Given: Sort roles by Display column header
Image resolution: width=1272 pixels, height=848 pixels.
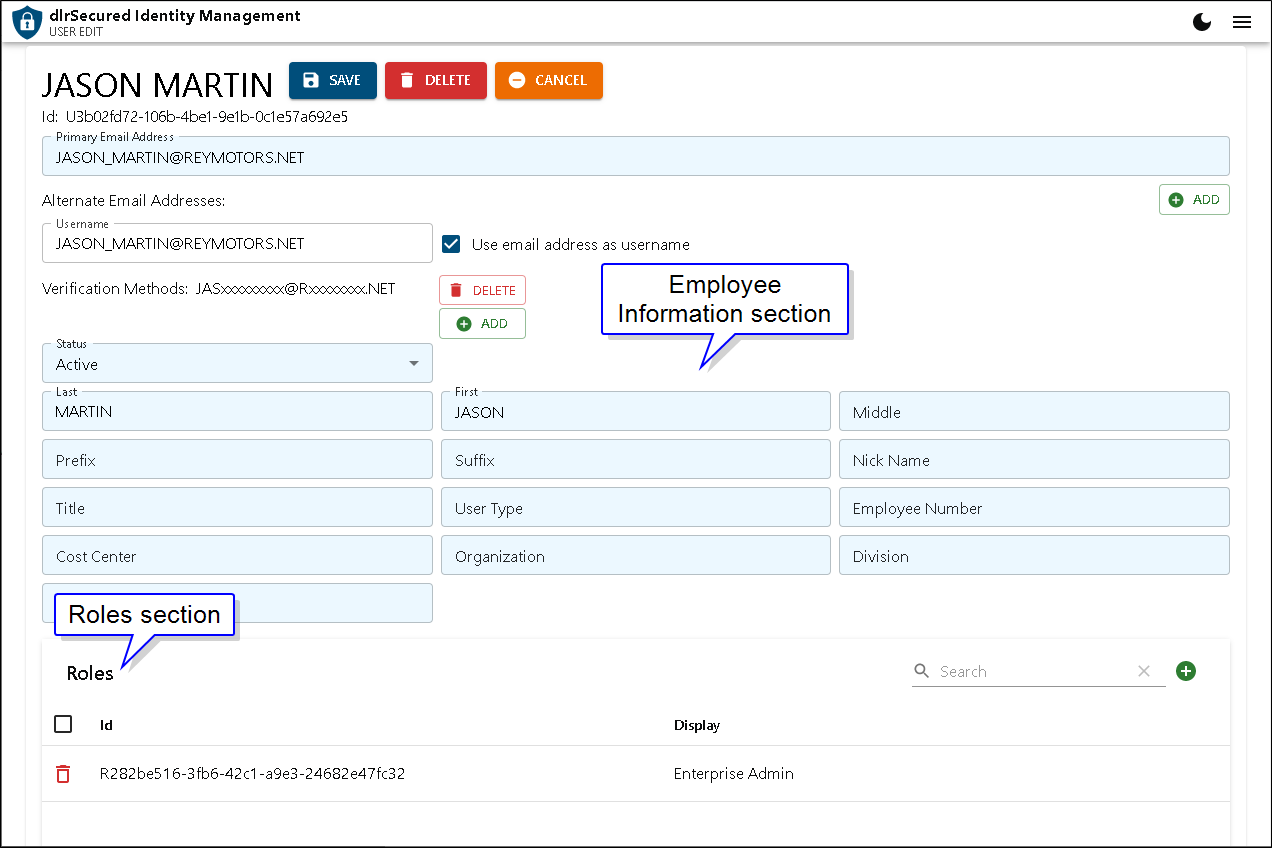Looking at the screenshot, I should tap(696, 725).
